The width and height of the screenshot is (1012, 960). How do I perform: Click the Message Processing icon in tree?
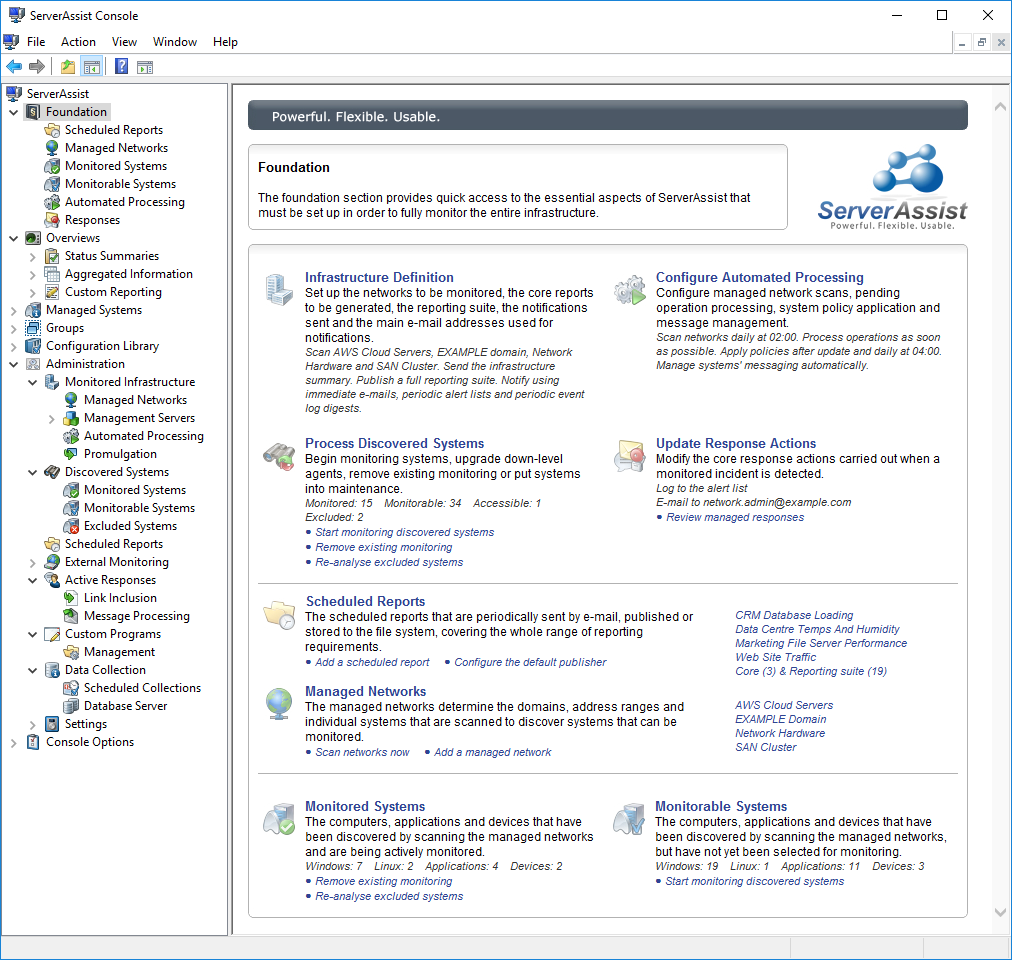tap(71, 617)
